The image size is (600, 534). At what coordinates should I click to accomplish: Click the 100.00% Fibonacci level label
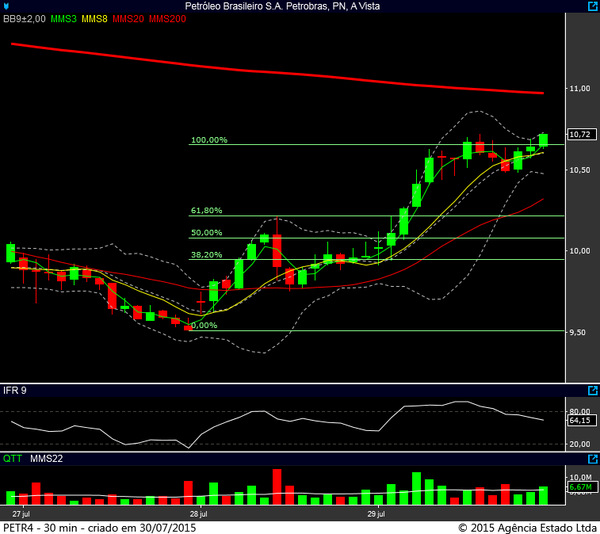coord(209,140)
